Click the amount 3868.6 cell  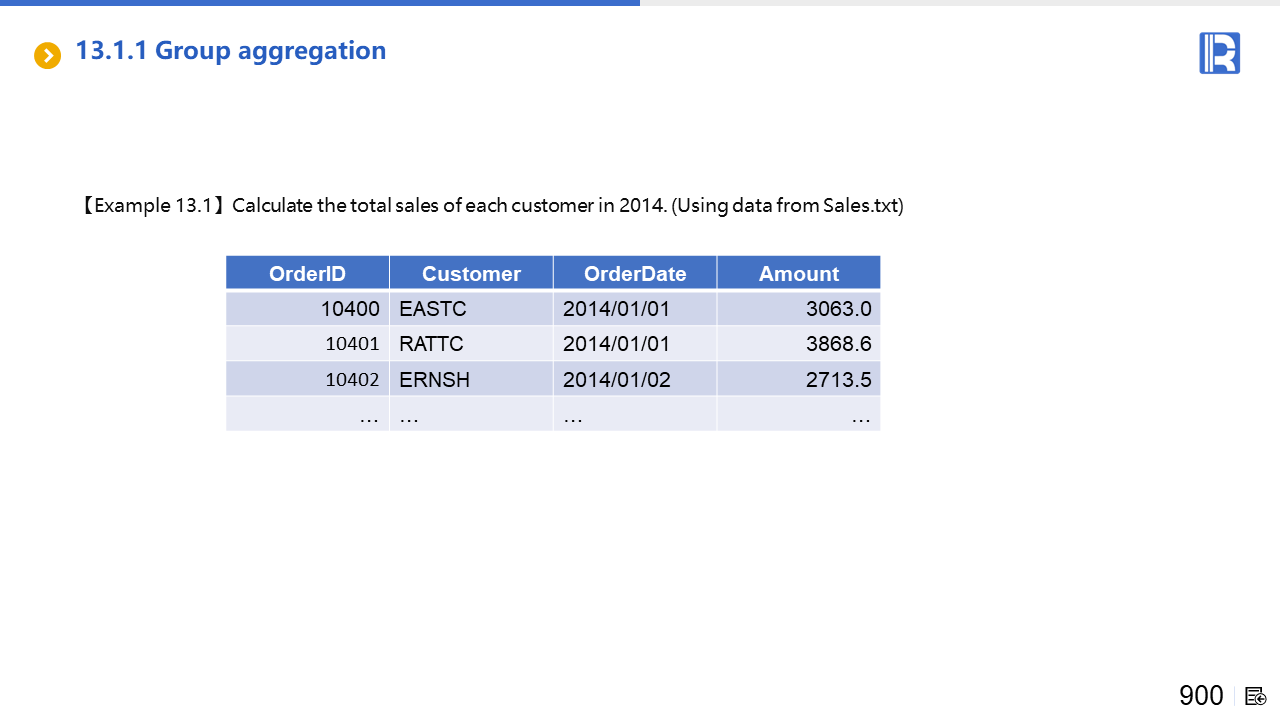tap(798, 344)
